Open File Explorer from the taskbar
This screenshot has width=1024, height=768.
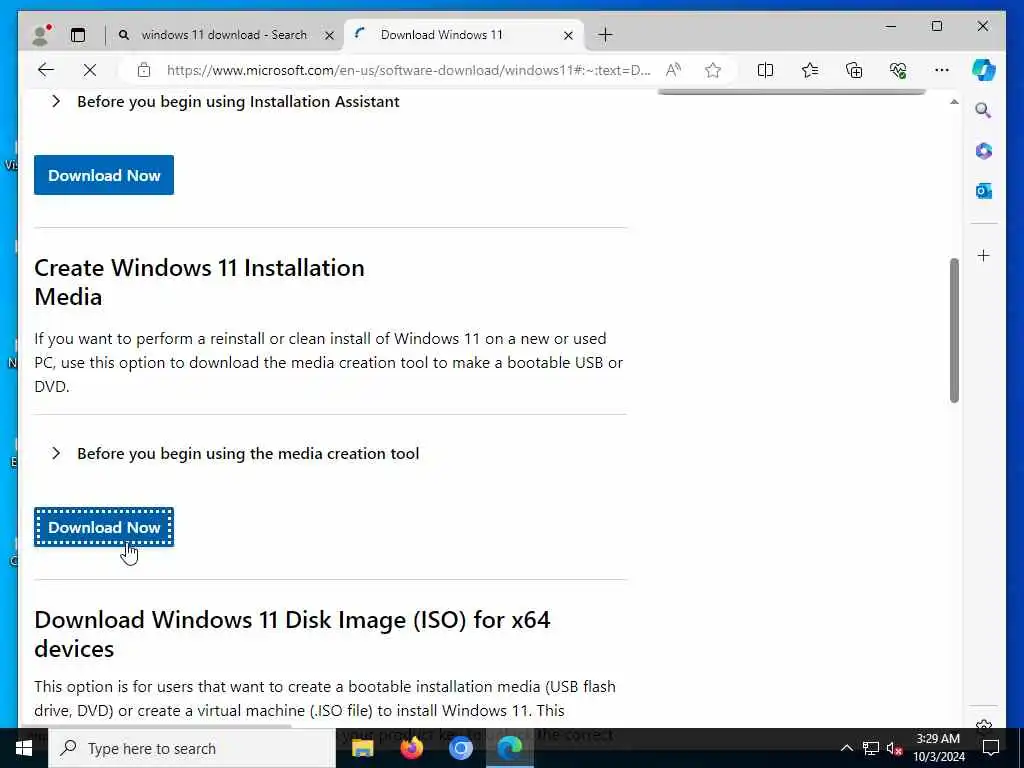(x=362, y=748)
